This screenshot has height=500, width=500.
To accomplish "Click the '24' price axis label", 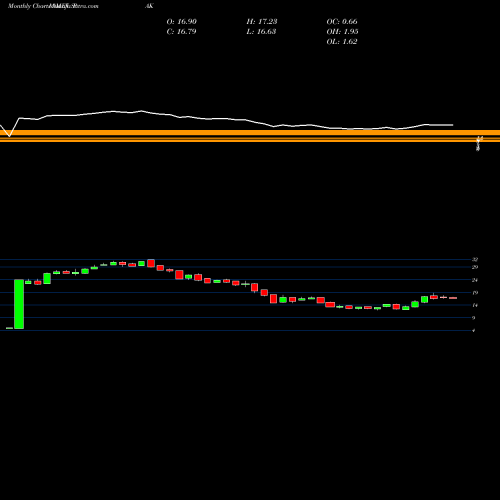I will click(475, 280).
